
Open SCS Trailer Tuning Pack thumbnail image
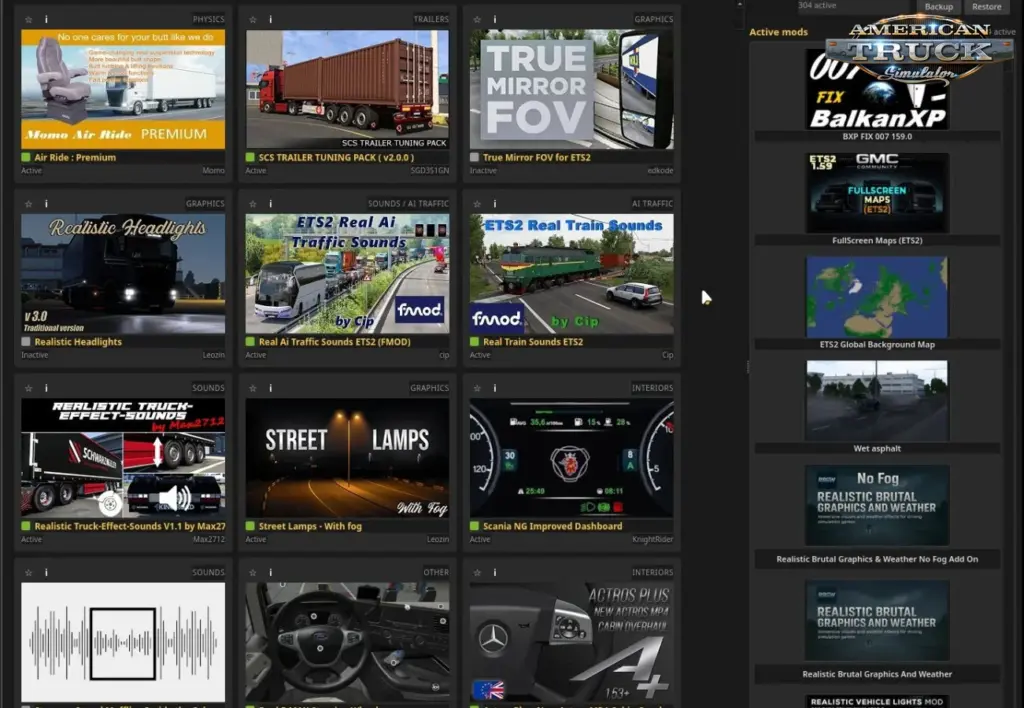(347, 89)
